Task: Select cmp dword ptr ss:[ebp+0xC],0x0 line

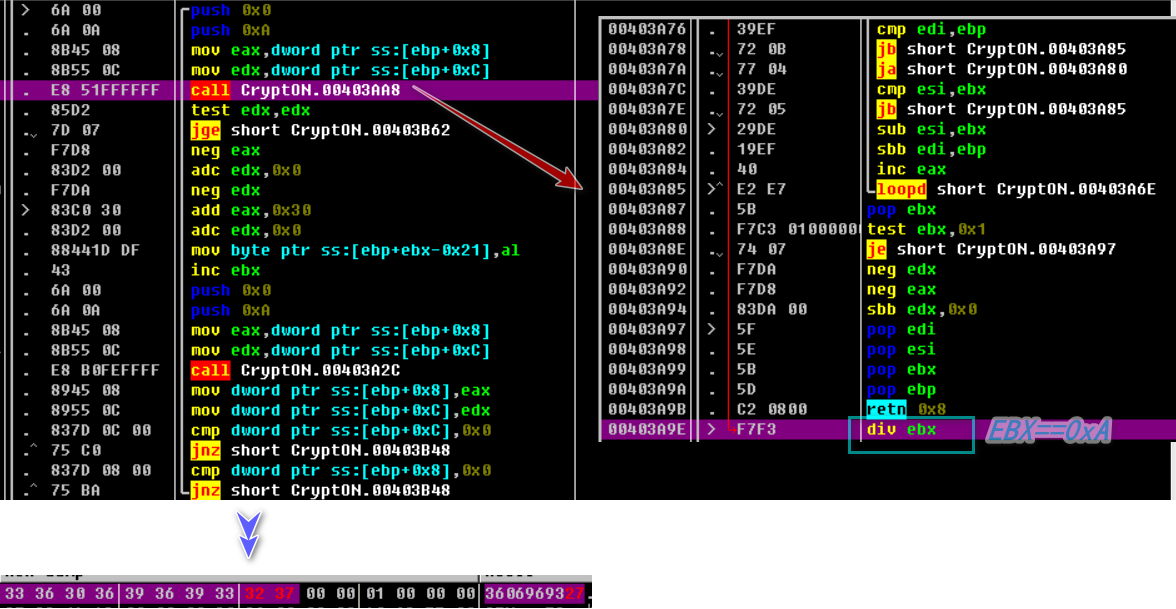Action: pyautogui.click(x=340, y=430)
